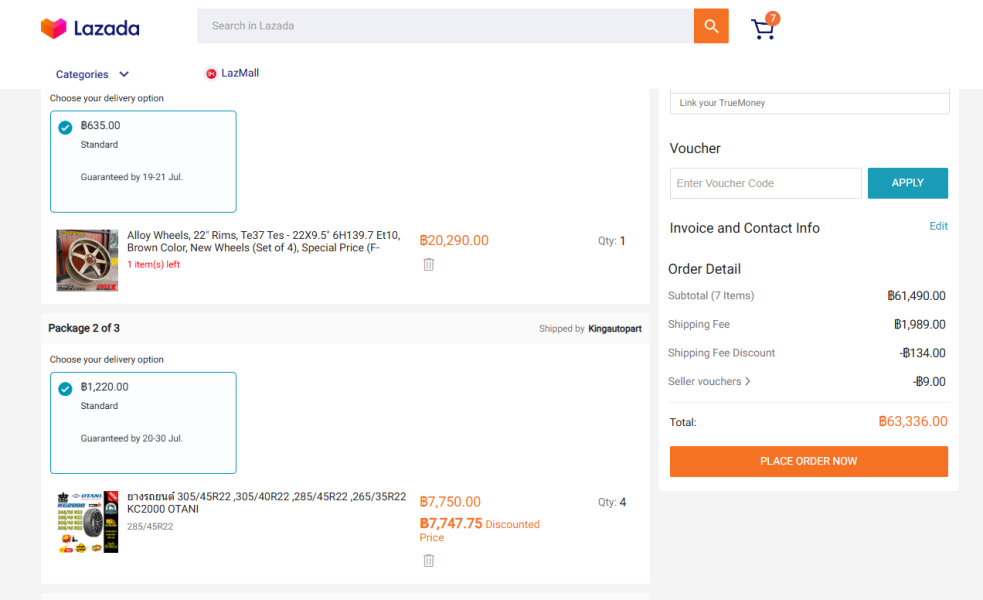Screen dimensions: 983x600
Task: Edit Invoice and Contact Info
Action: click(938, 226)
